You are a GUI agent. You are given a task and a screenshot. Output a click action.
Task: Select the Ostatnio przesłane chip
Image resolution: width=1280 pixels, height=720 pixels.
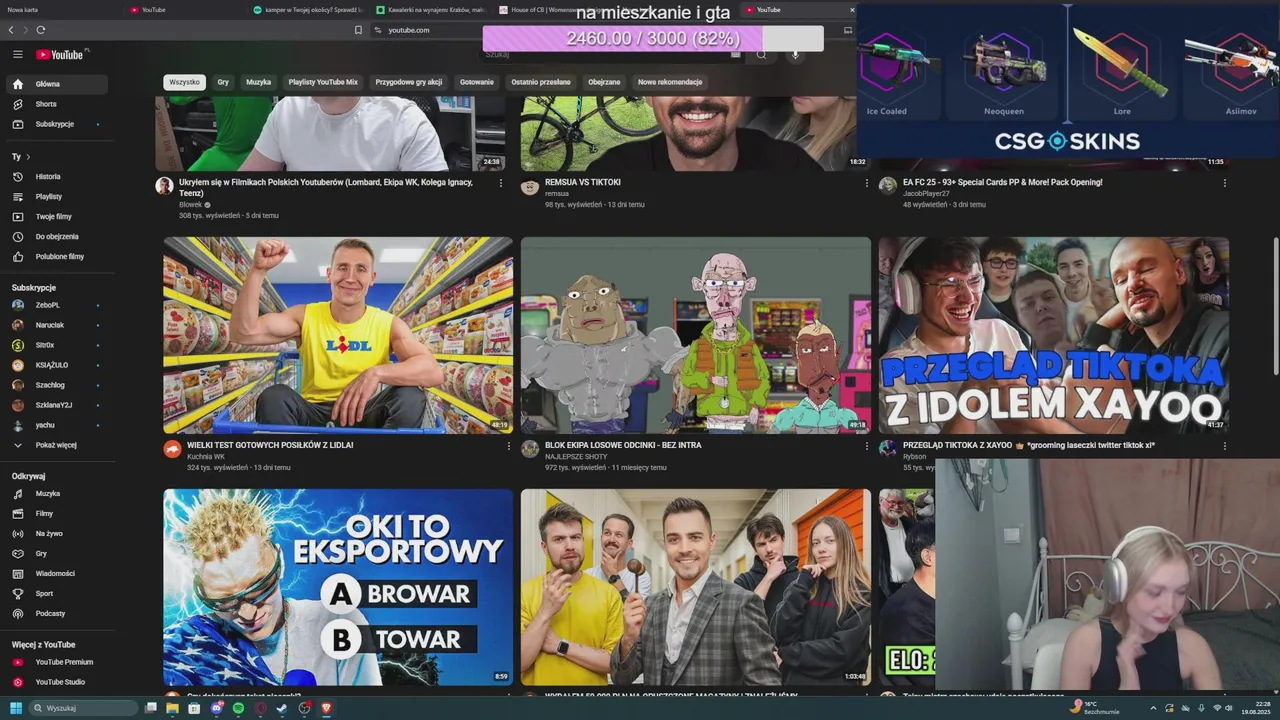tap(541, 82)
